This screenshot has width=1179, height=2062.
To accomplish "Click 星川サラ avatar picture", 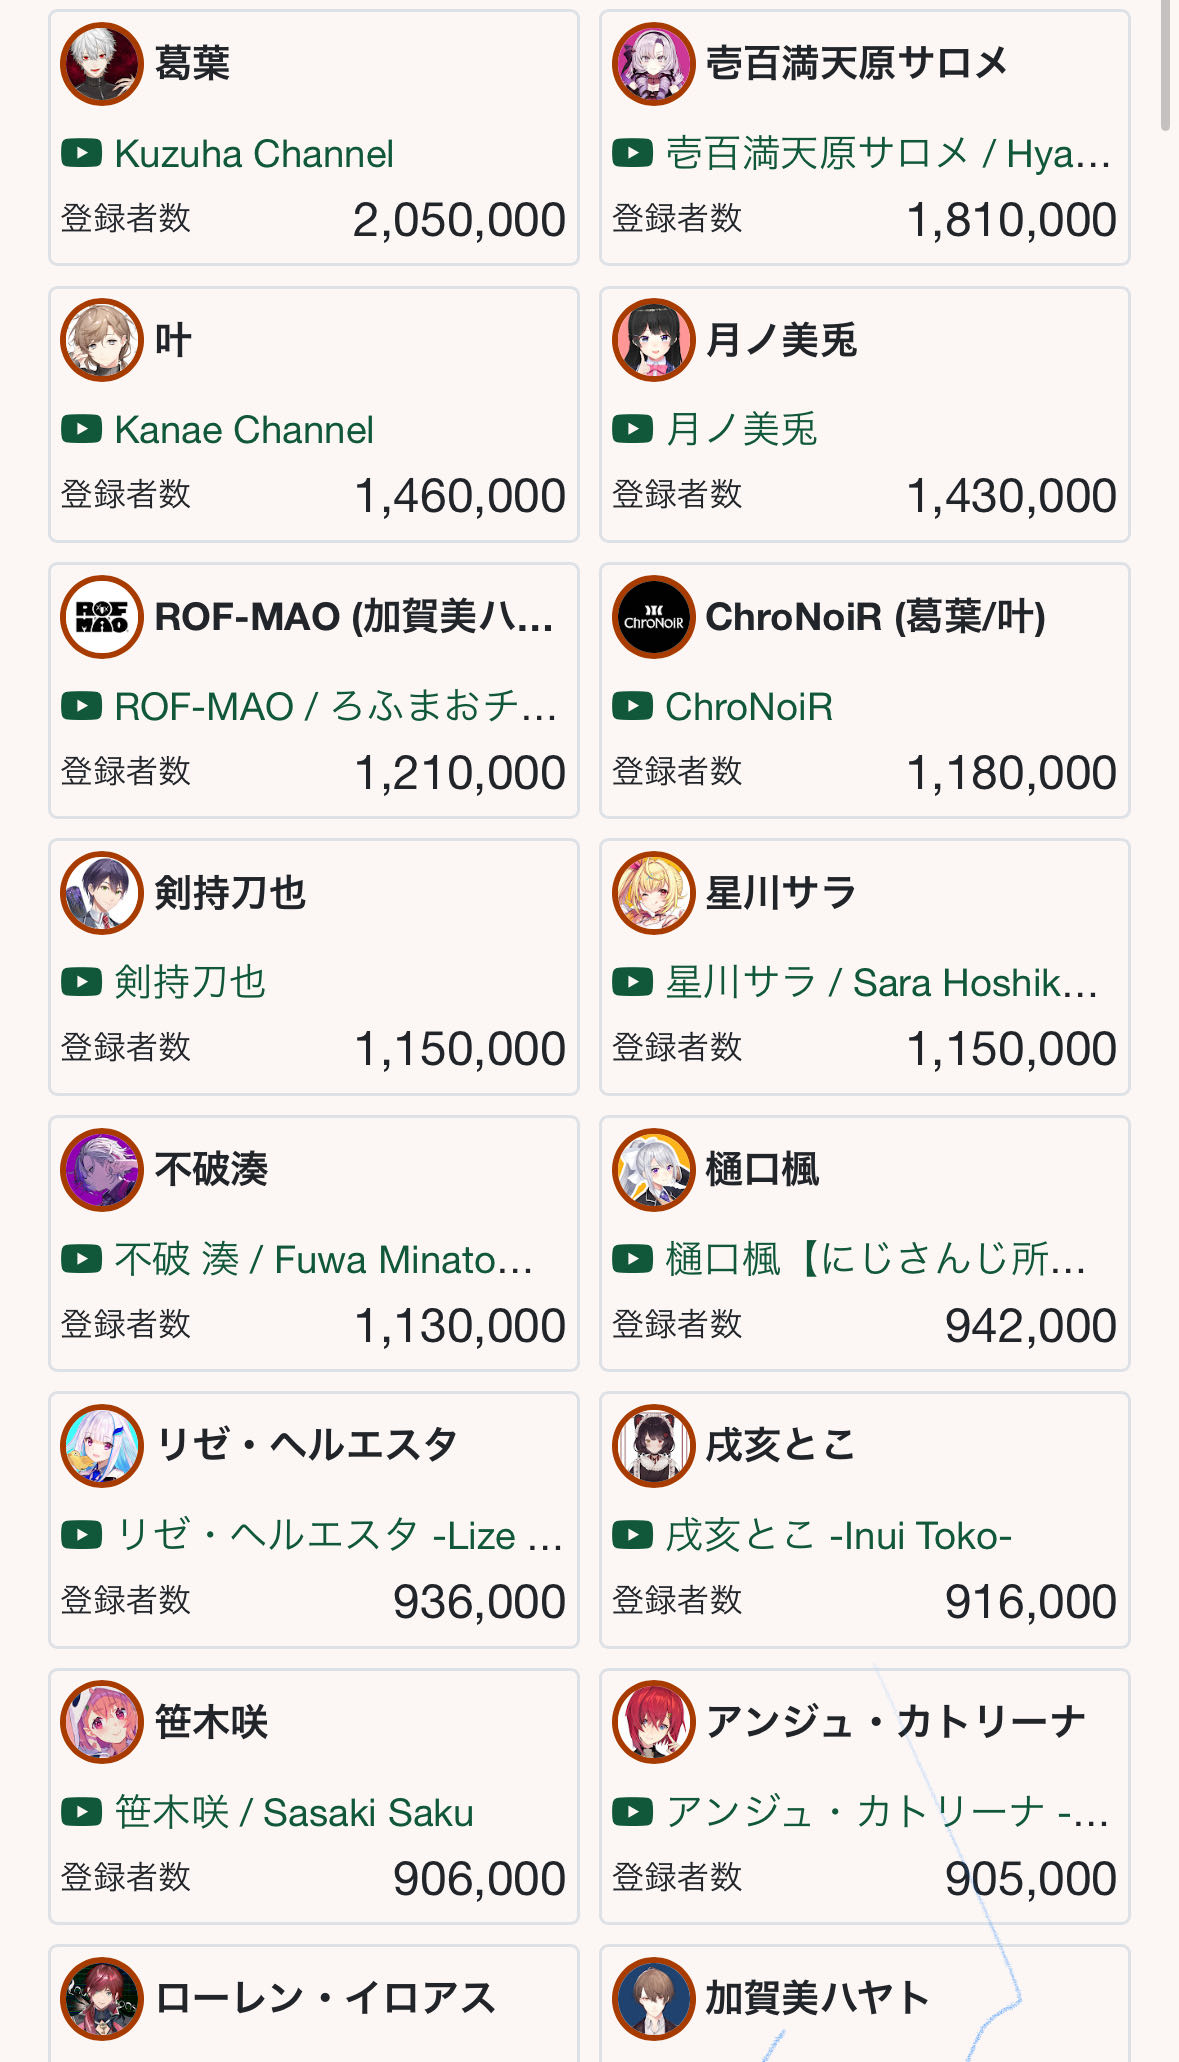I will [x=653, y=893].
